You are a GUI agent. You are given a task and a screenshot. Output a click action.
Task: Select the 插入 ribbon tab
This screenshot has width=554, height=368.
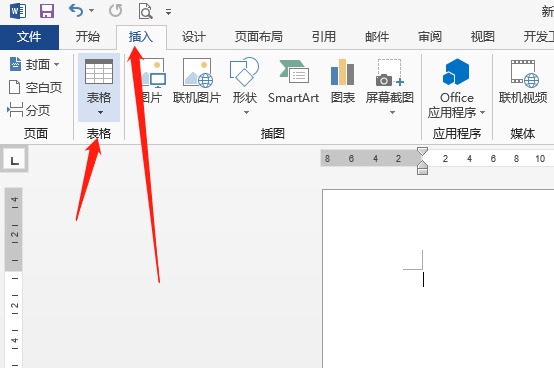coord(141,37)
